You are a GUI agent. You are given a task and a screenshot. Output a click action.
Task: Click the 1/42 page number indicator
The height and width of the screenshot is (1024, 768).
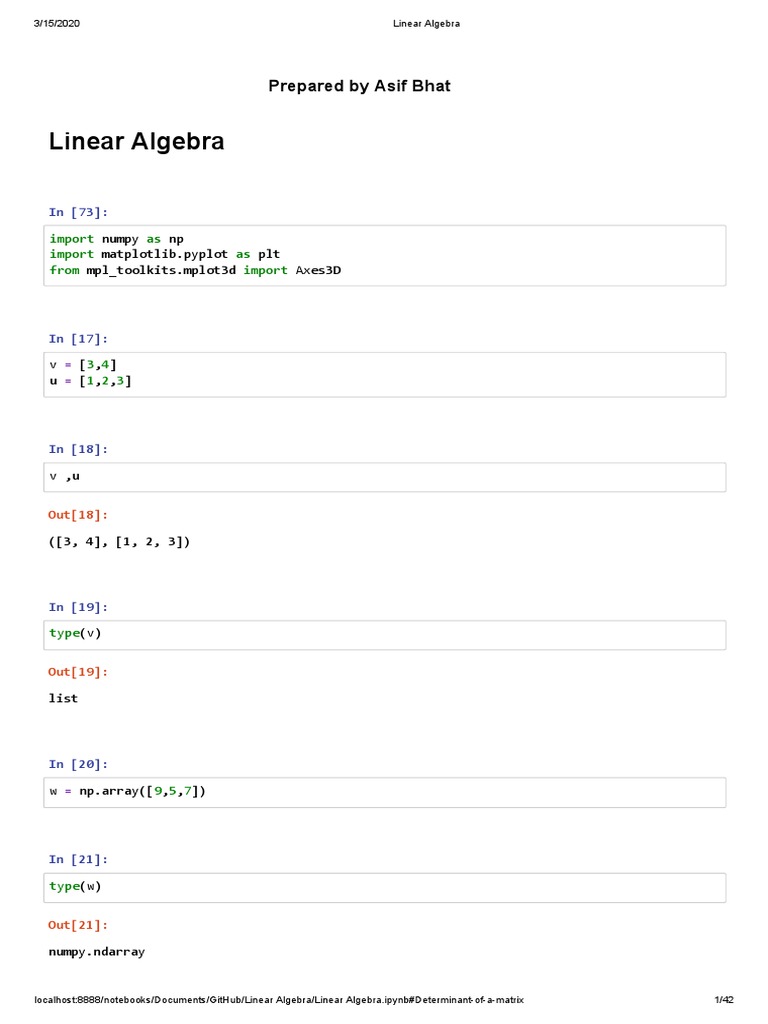723,1000
